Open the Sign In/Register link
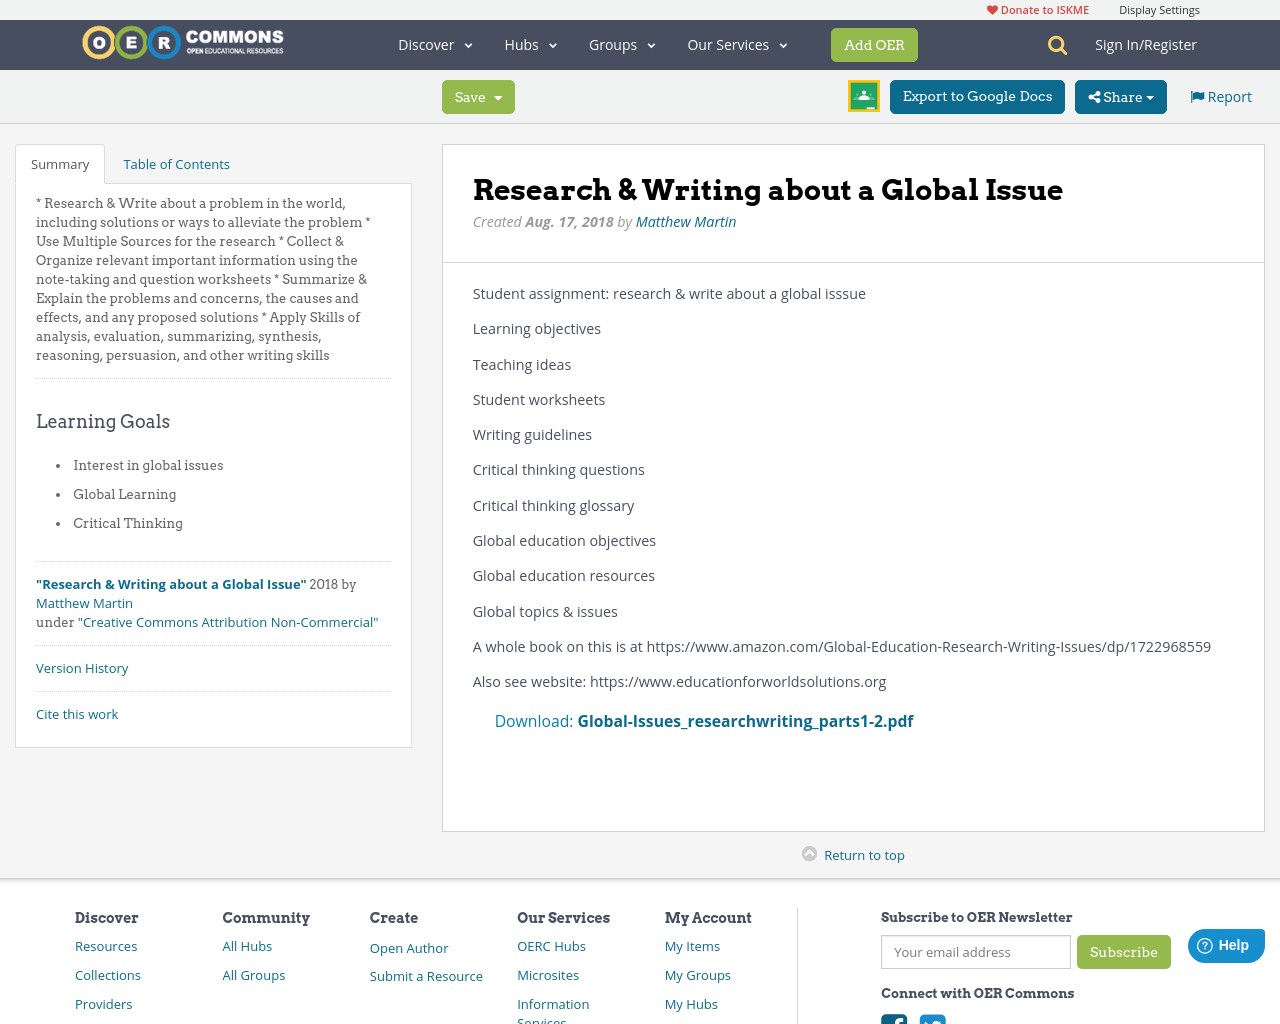Image resolution: width=1280 pixels, height=1024 pixels. pos(1145,43)
